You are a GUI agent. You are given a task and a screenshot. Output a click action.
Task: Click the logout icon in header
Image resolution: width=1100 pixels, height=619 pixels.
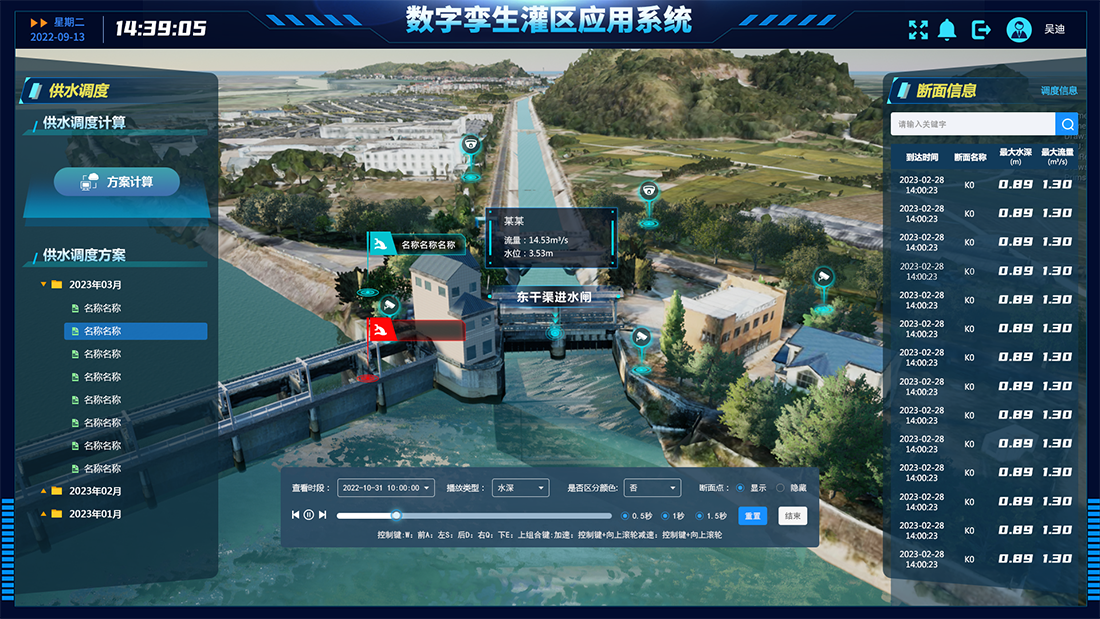pyautogui.click(x=981, y=30)
